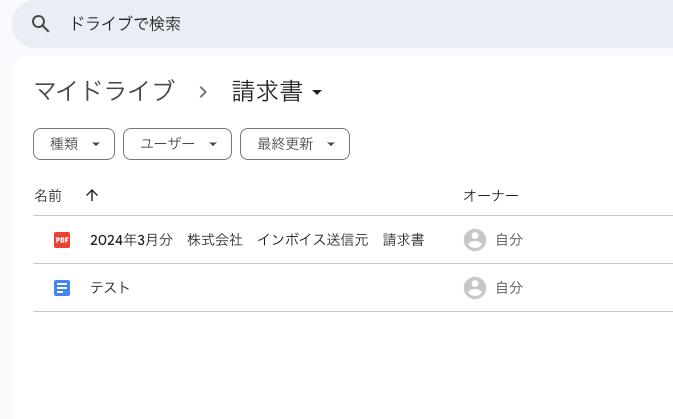Screen dimensions: 673x419
Task: Open the 最終更新 filter dropdown
Action: (294, 144)
